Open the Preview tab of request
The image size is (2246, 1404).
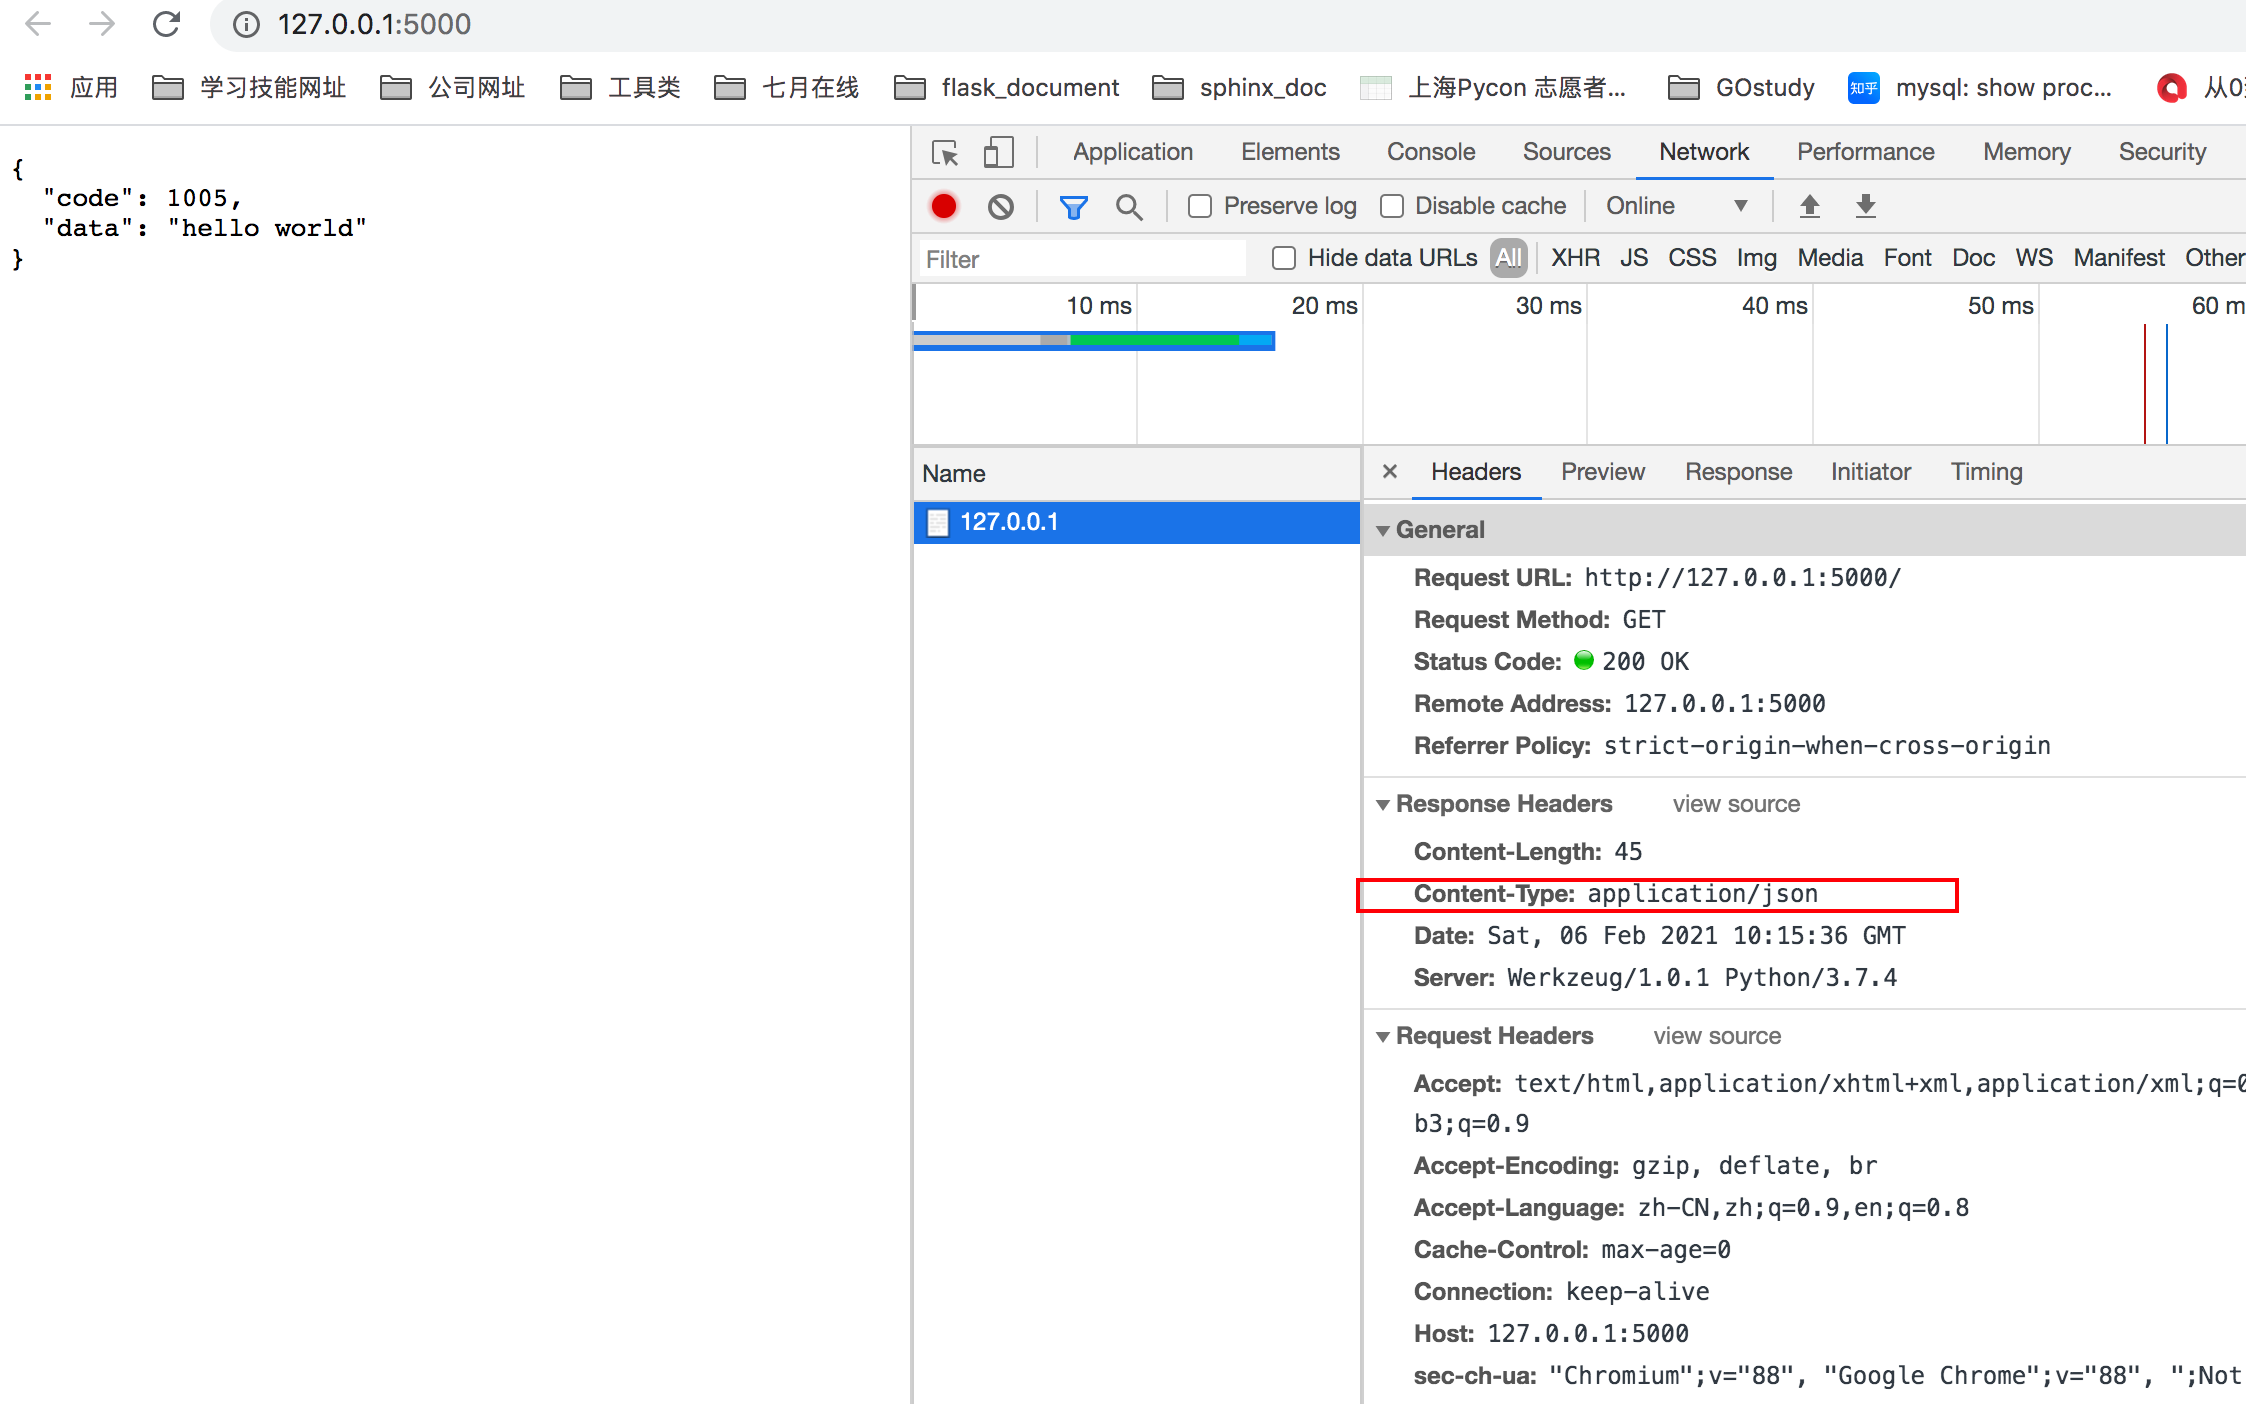tap(1602, 472)
